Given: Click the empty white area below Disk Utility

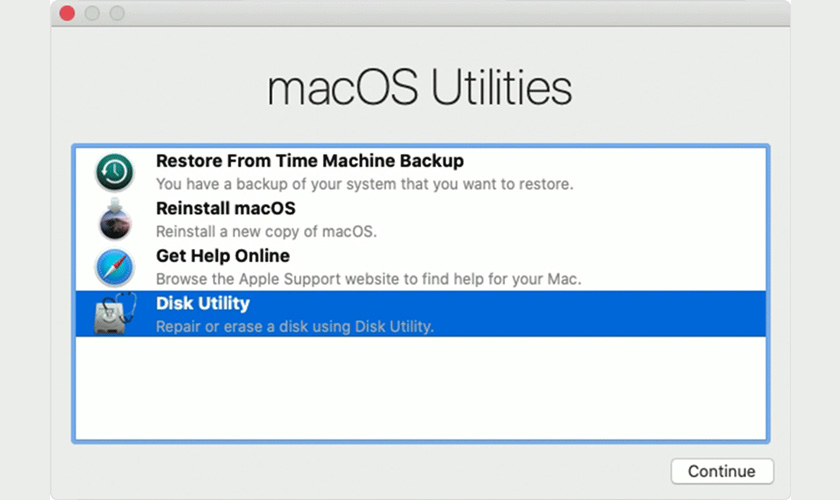Looking at the screenshot, I should click(x=421, y=388).
